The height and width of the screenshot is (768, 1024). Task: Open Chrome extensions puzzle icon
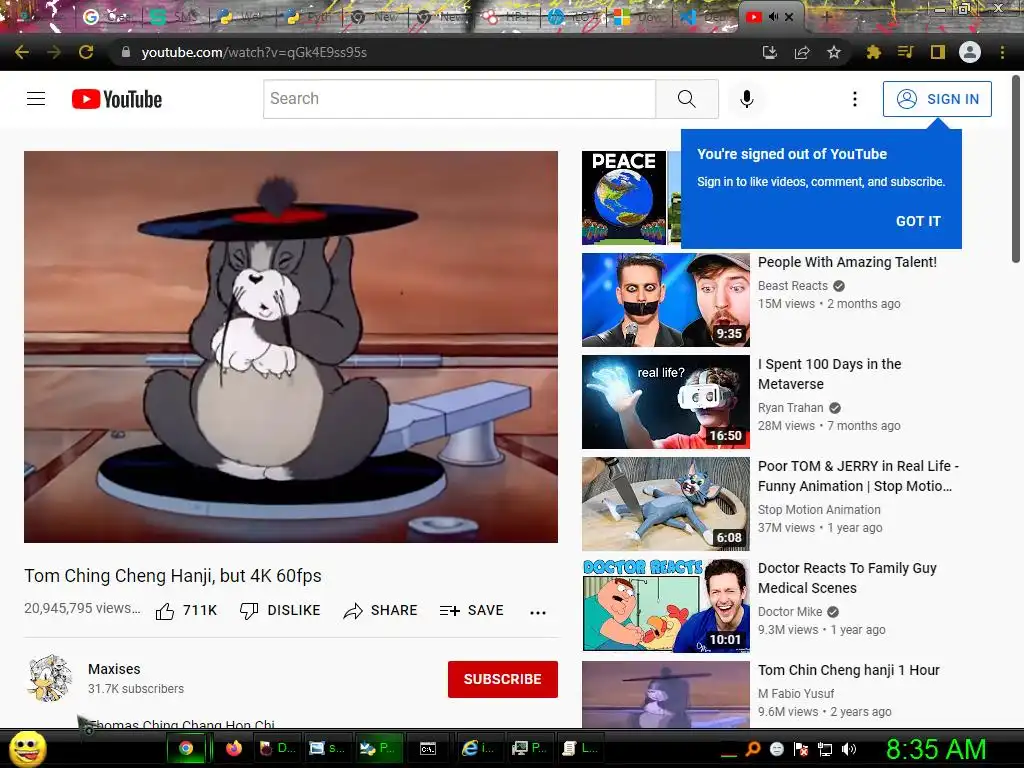pyautogui.click(x=873, y=52)
